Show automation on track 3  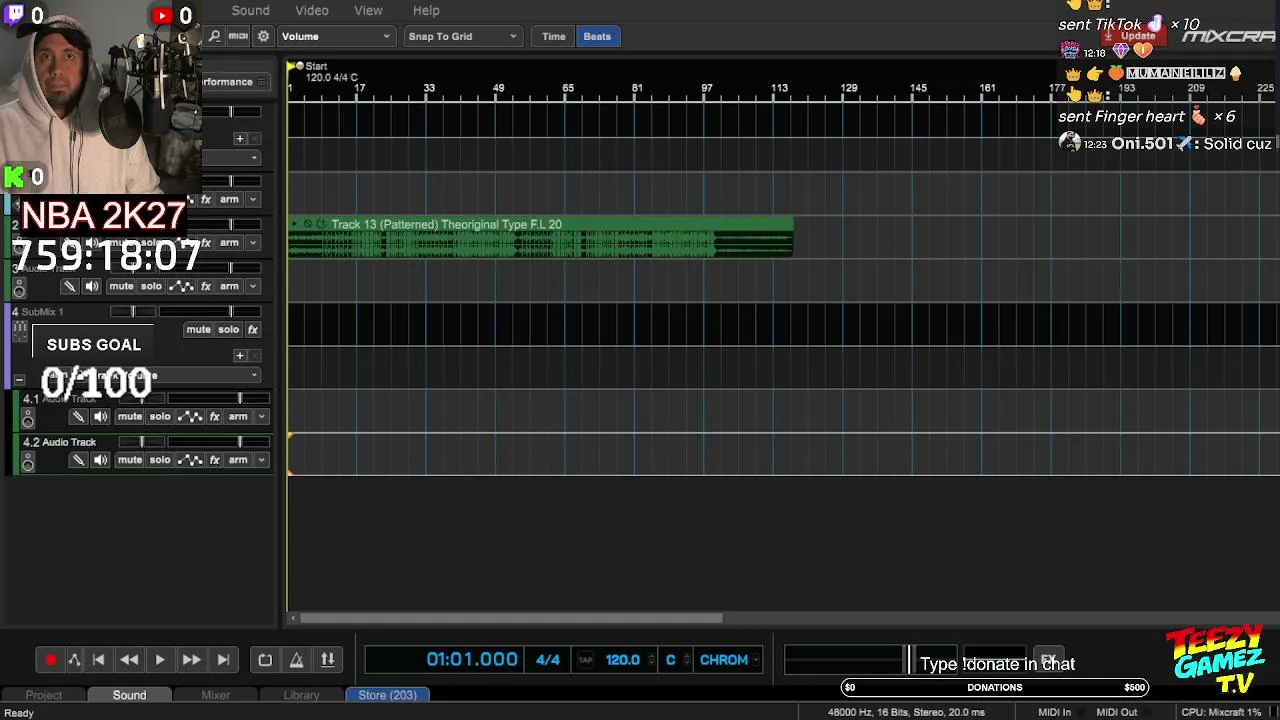coord(181,286)
